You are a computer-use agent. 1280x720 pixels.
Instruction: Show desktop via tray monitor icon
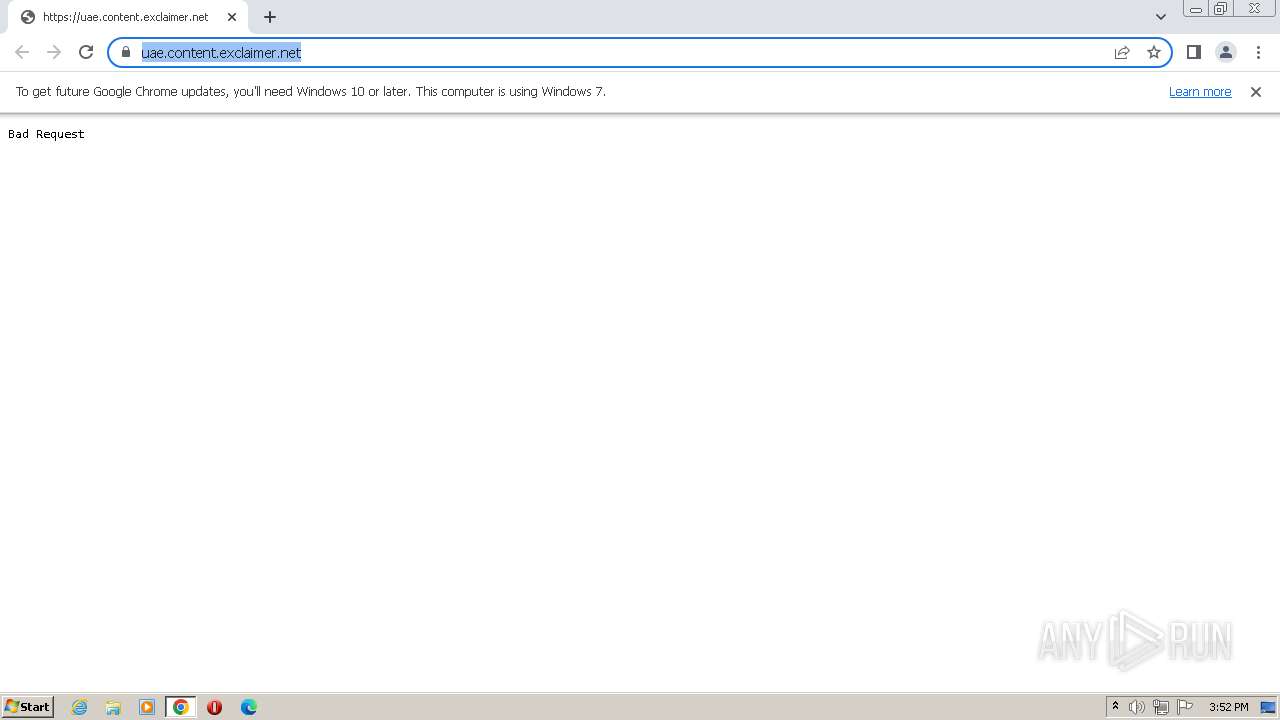[x=1268, y=707]
